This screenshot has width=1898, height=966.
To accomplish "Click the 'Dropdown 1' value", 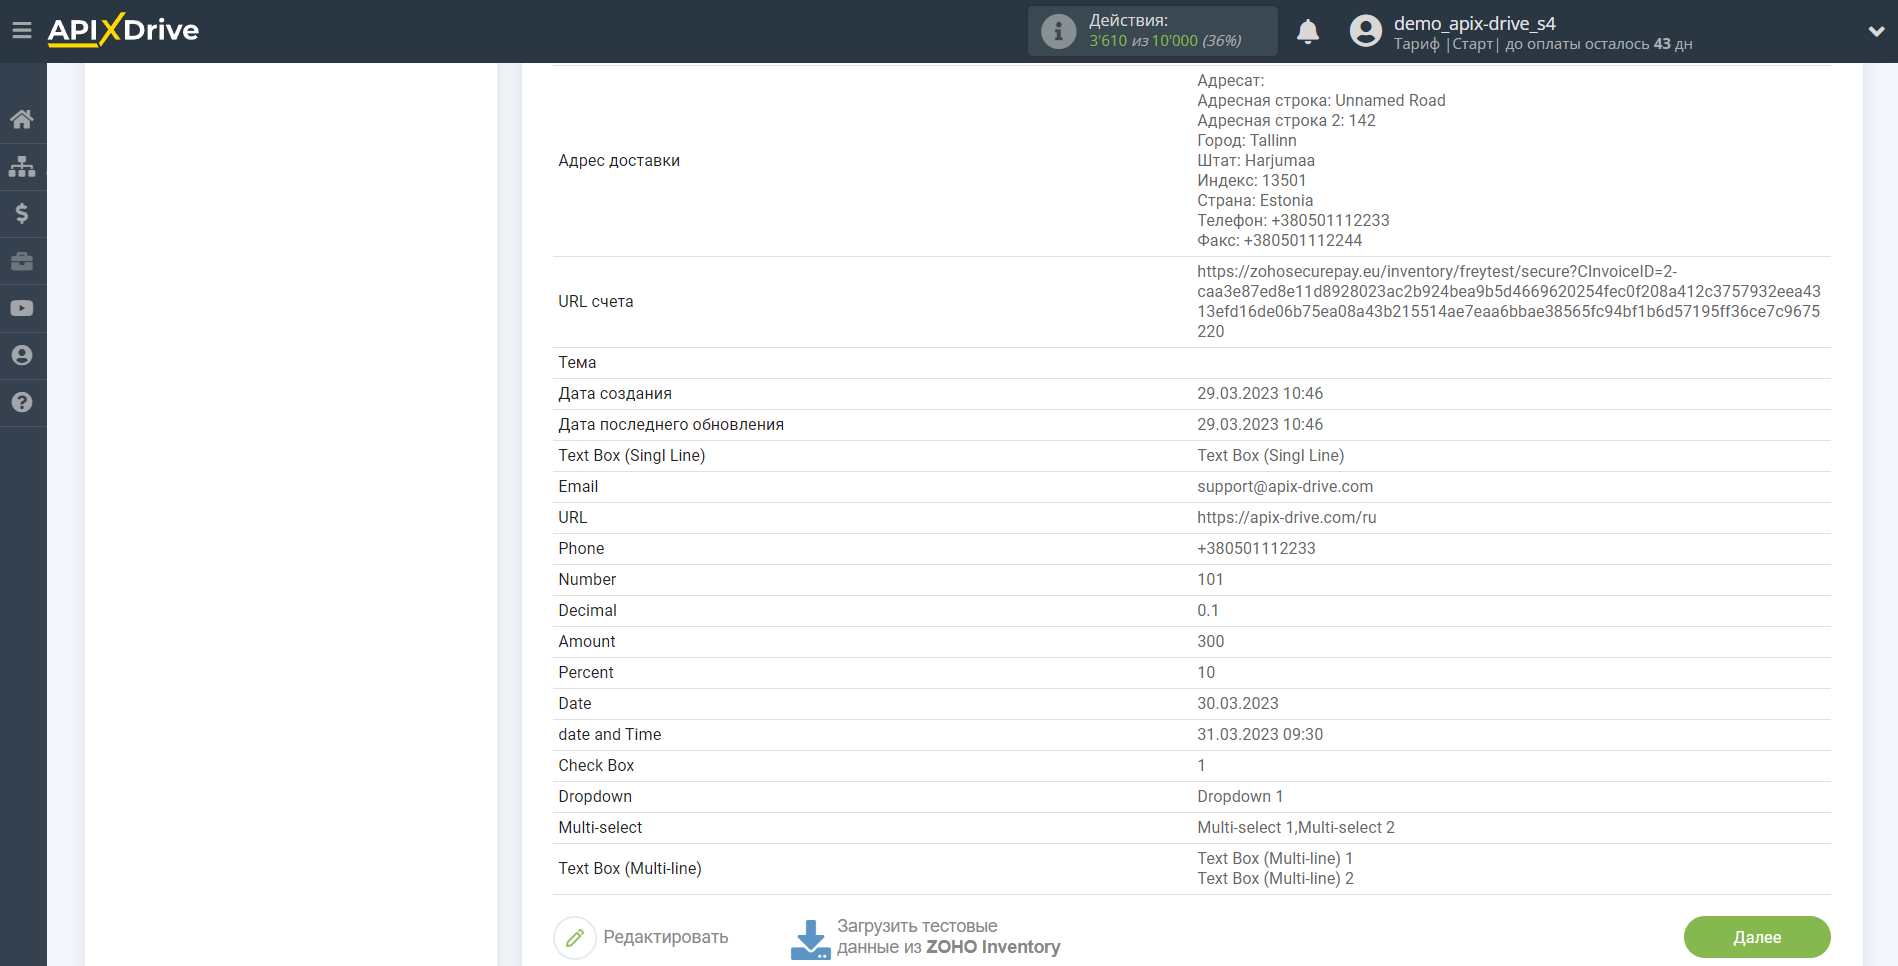I will point(1240,796).
